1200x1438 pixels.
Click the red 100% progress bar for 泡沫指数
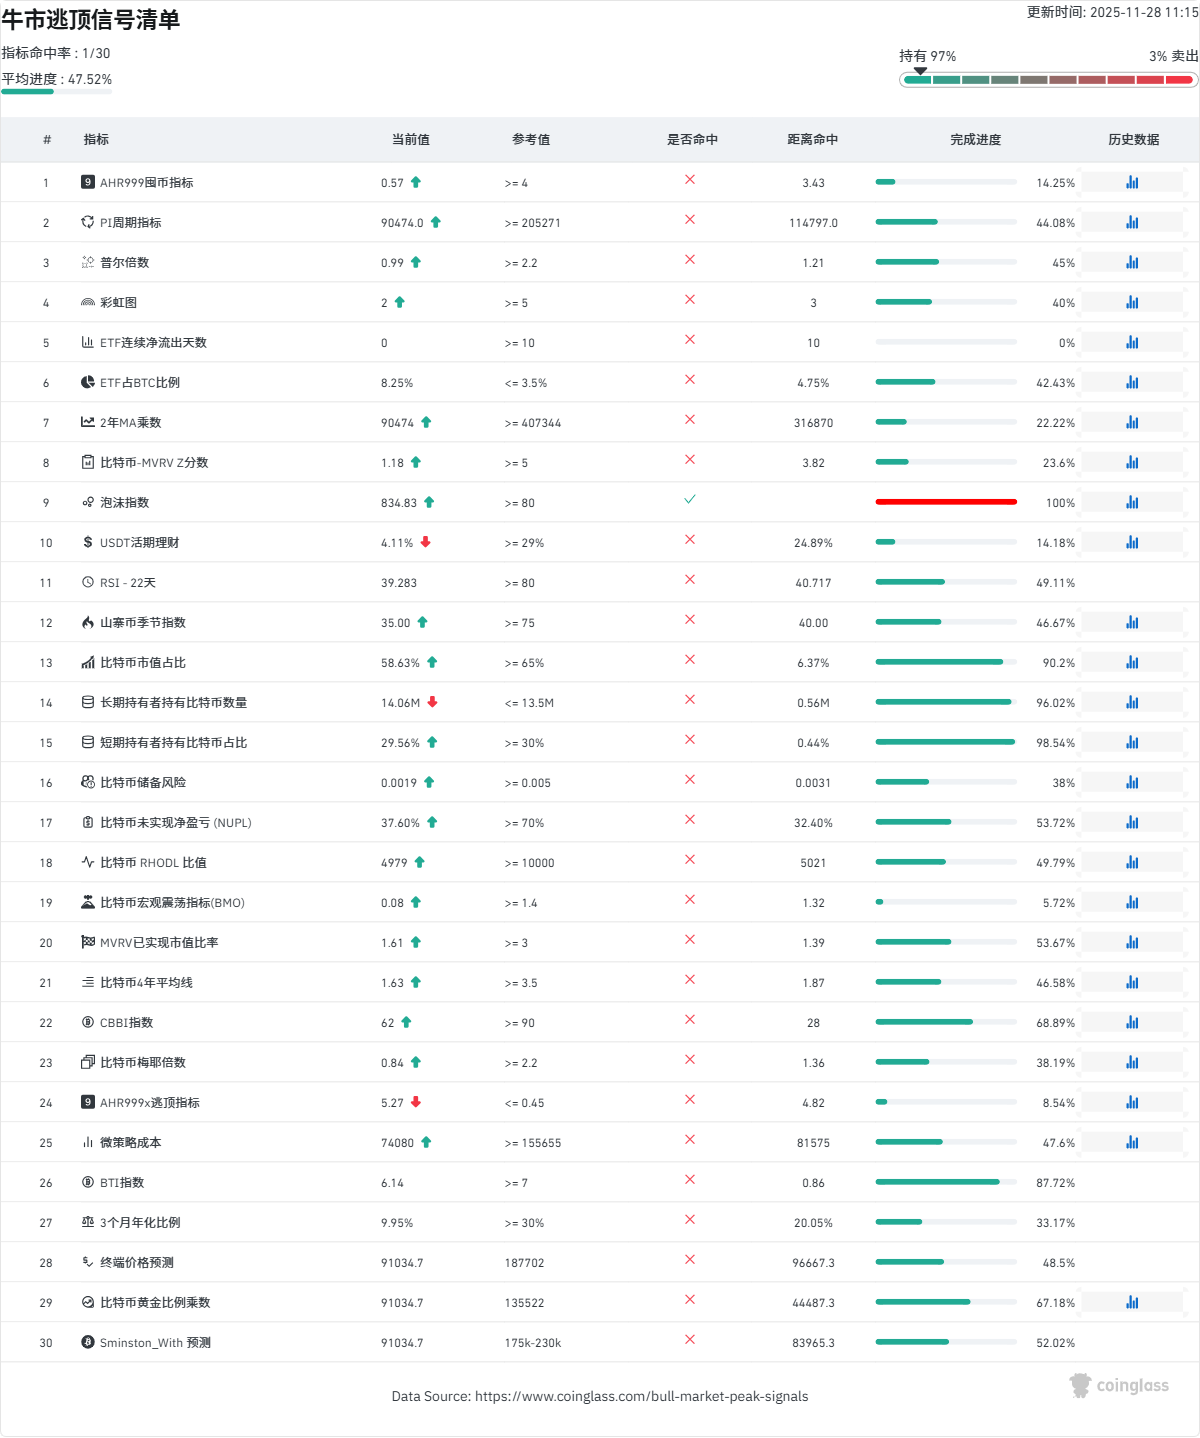click(946, 502)
